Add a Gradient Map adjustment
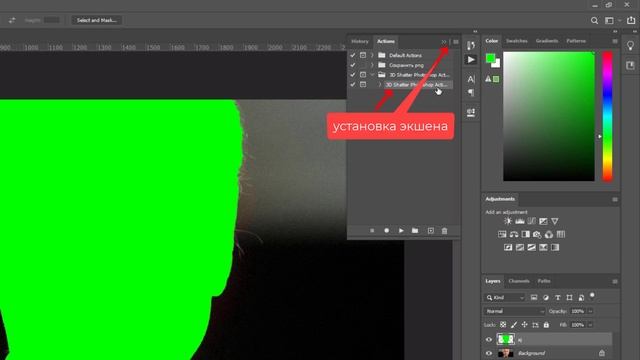 555,247
